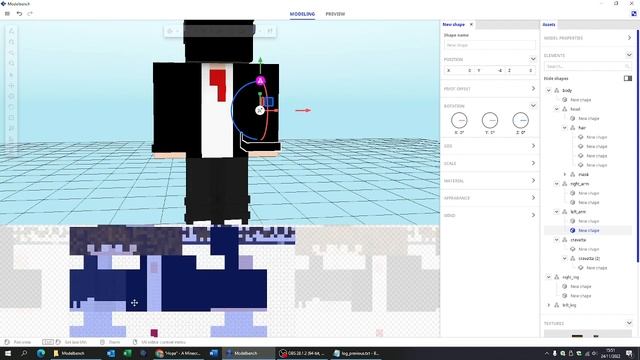Click the undo arrow icon
The height and width of the screenshot is (360, 640).
[x=19, y=13]
